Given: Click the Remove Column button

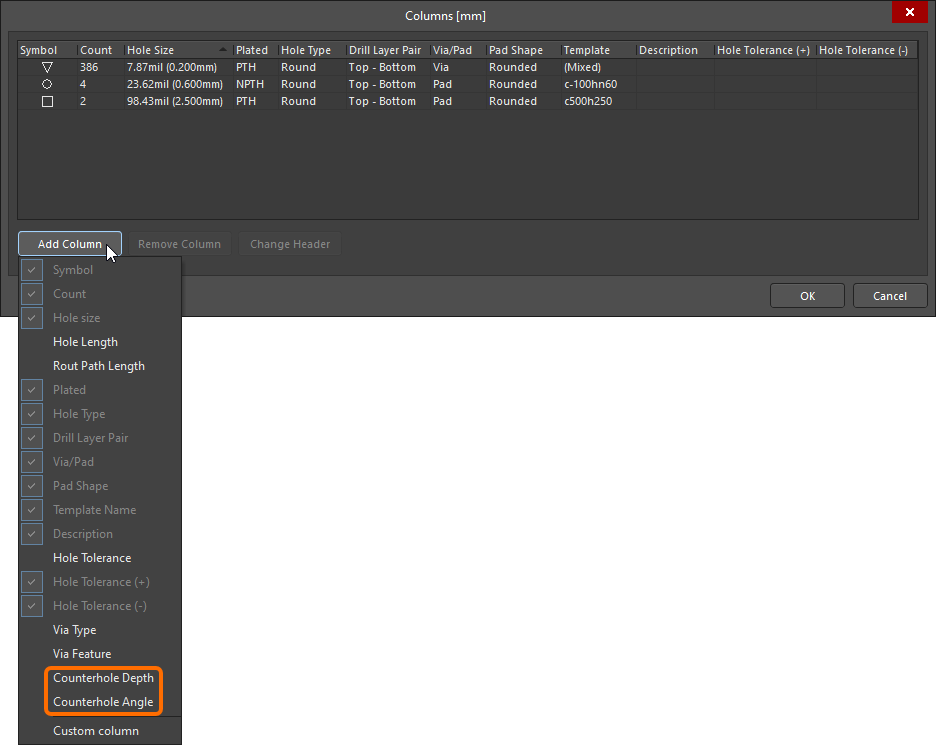Looking at the screenshot, I should pos(179,244).
